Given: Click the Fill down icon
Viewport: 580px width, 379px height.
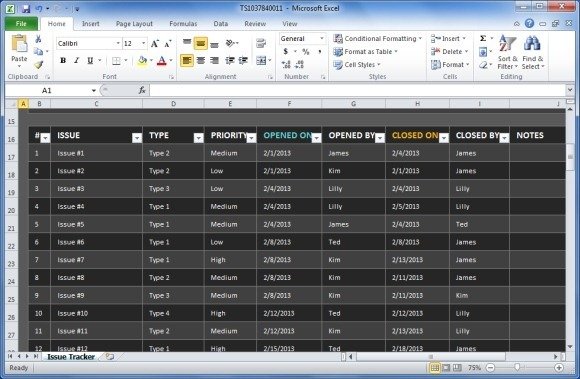Looking at the screenshot, I should pyautogui.click(x=483, y=52).
